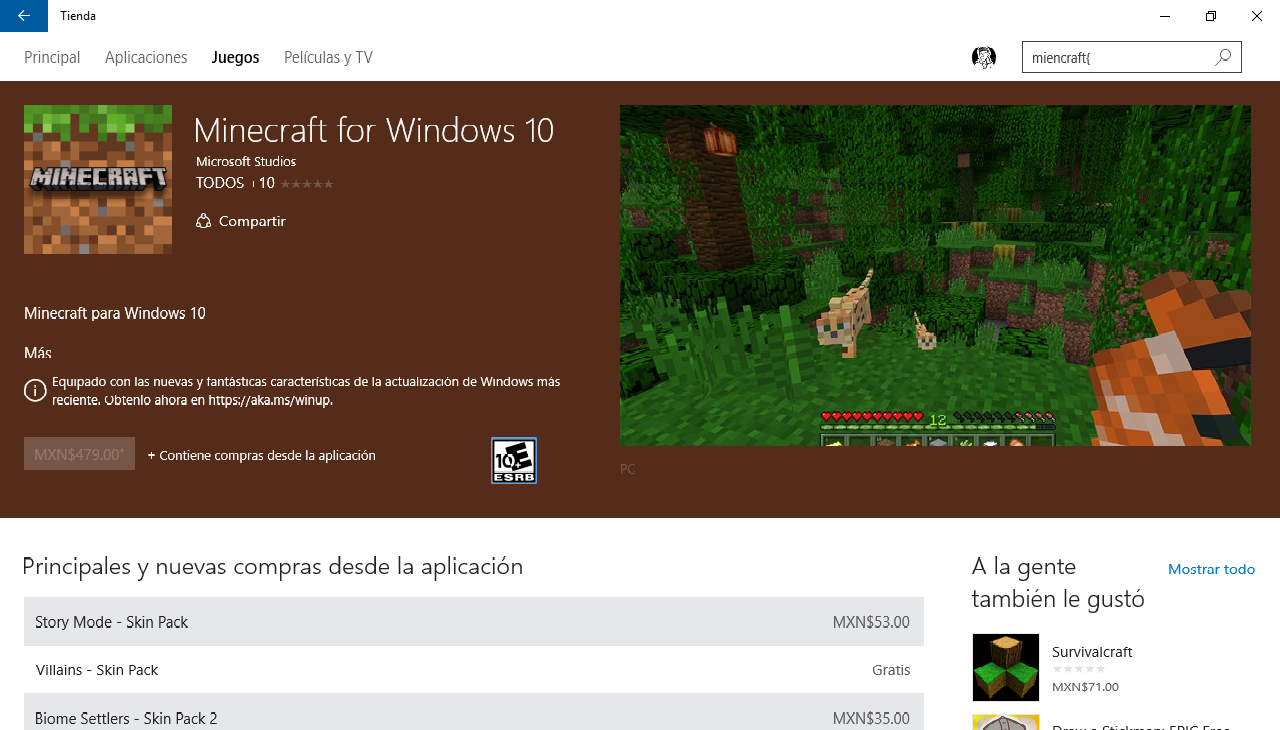
Task: Open the Principal tab
Action: point(52,57)
